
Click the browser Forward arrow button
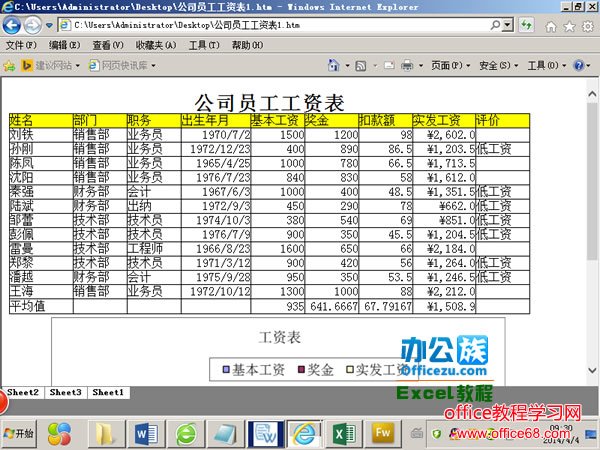point(33,26)
